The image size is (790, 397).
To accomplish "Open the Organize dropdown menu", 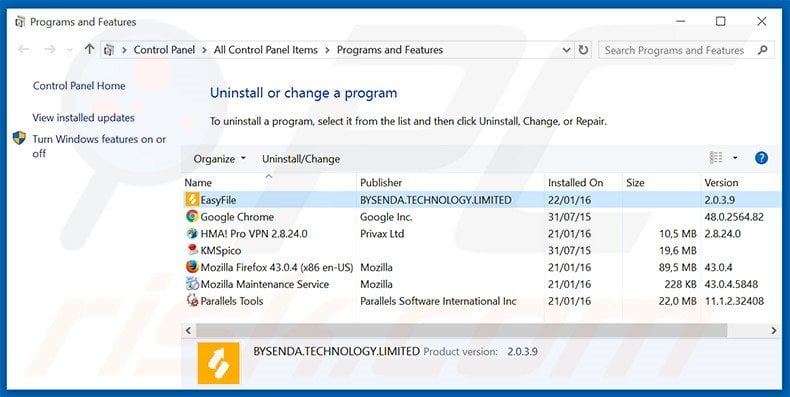I will tap(220, 159).
